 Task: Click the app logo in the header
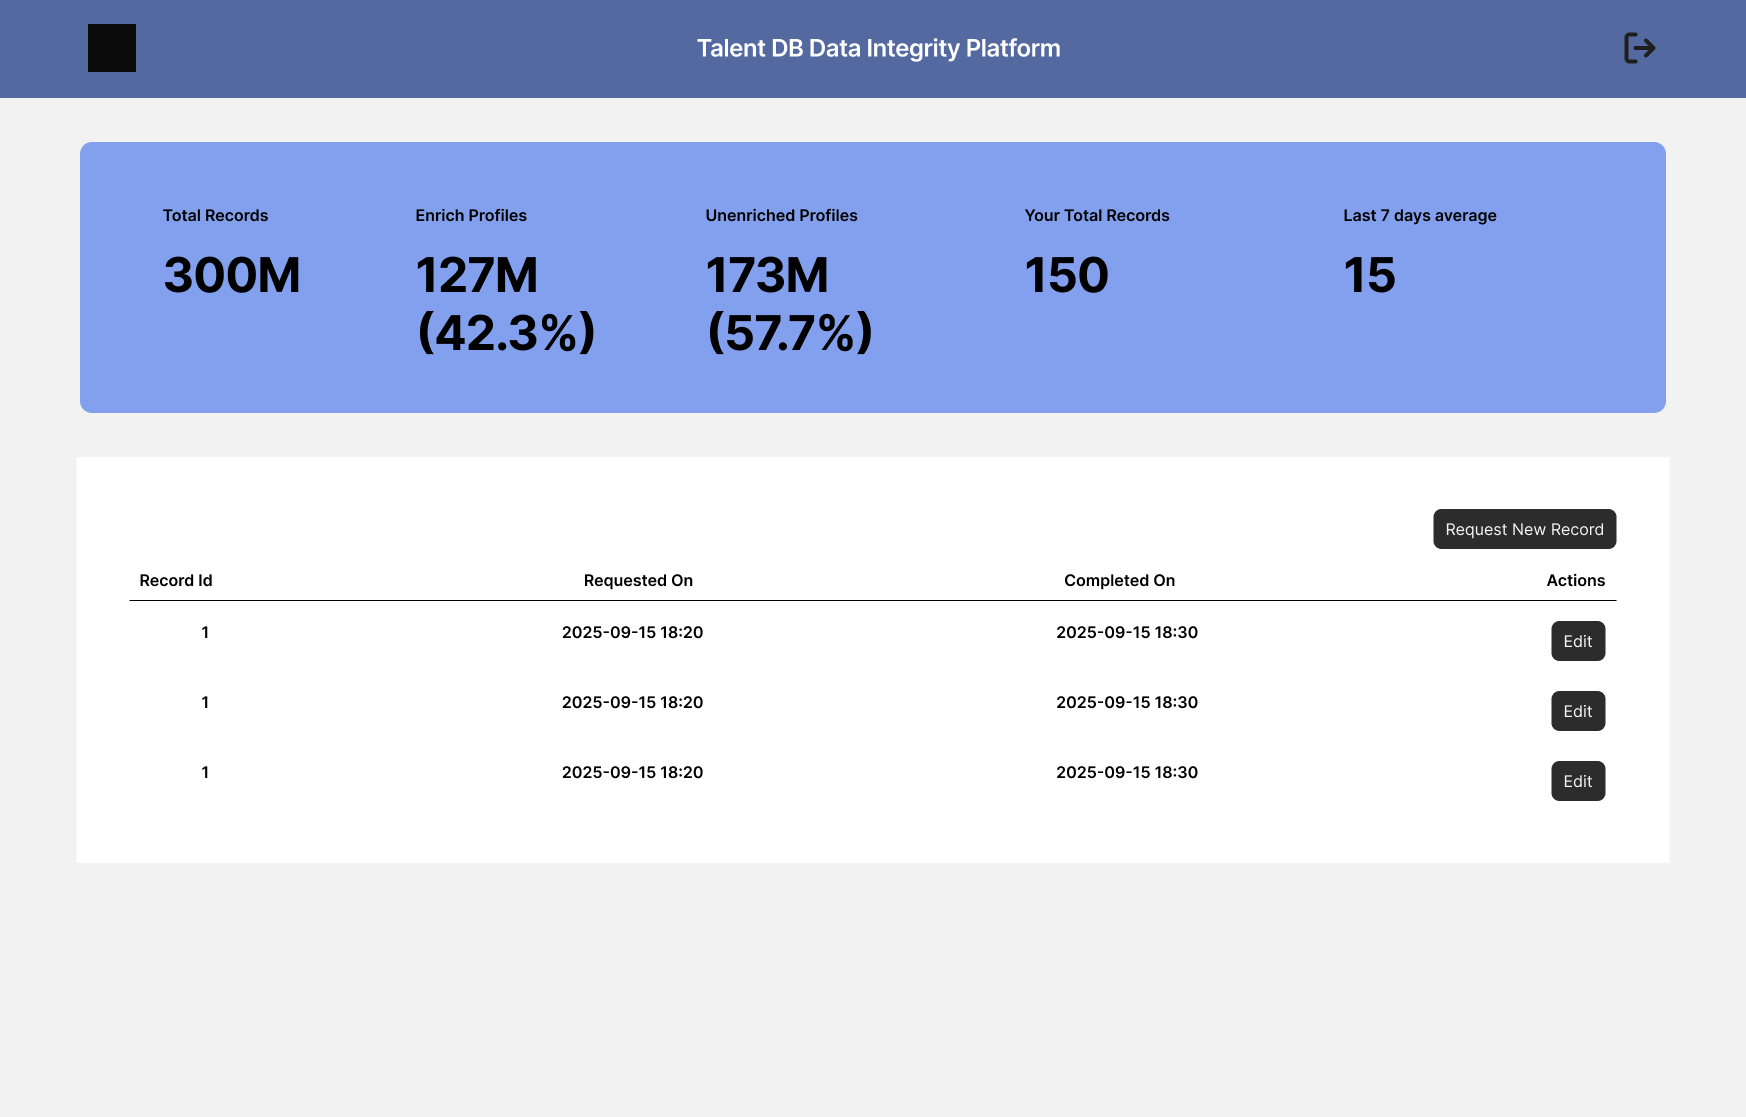click(112, 47)
